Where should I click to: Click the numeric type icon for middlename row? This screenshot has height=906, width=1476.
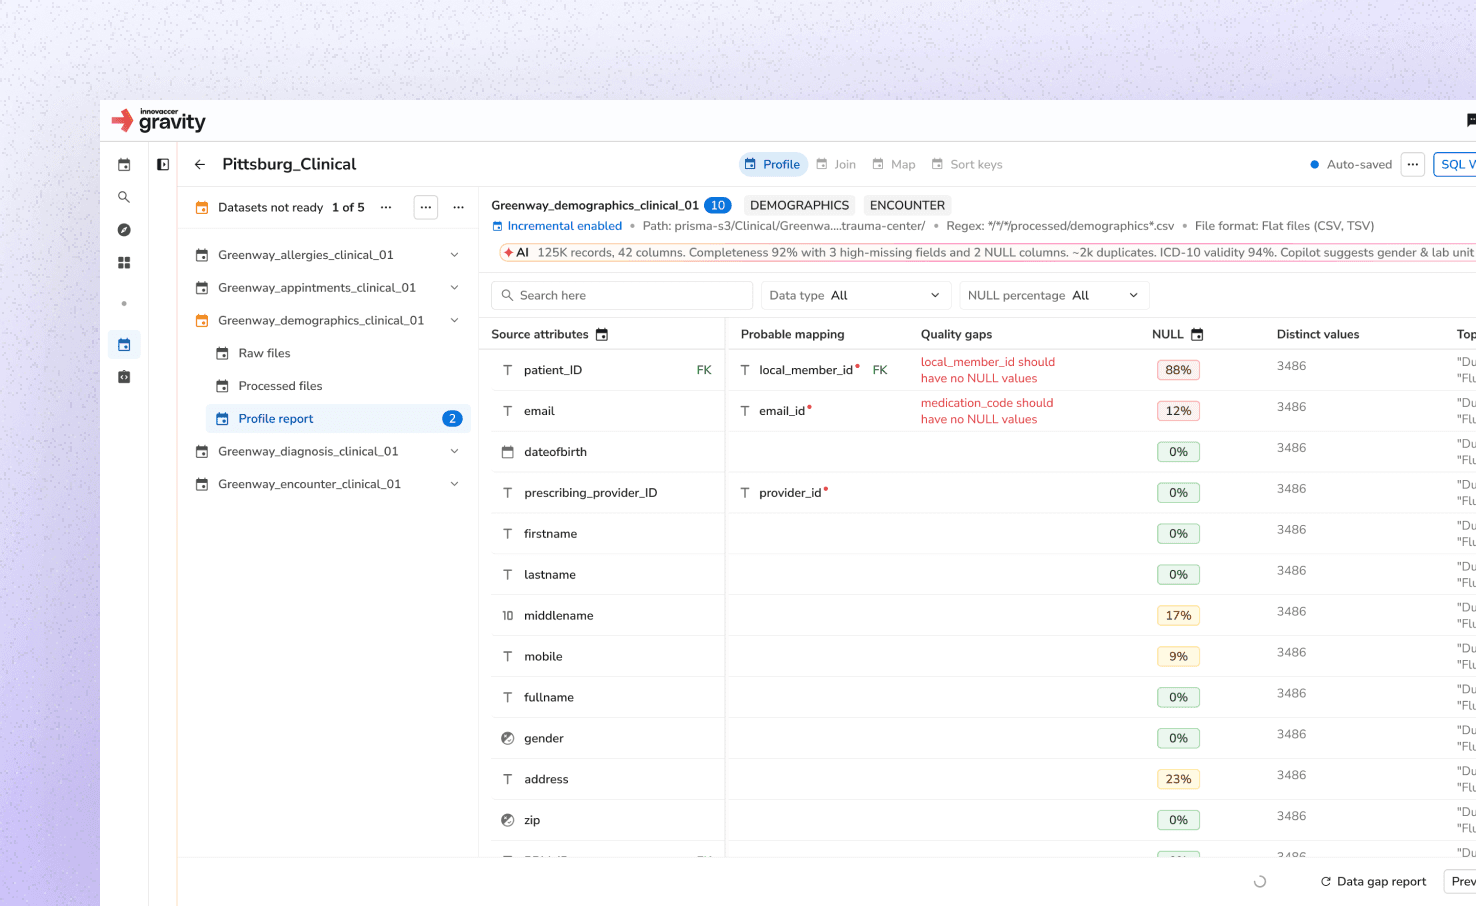[x=508, y=616]
